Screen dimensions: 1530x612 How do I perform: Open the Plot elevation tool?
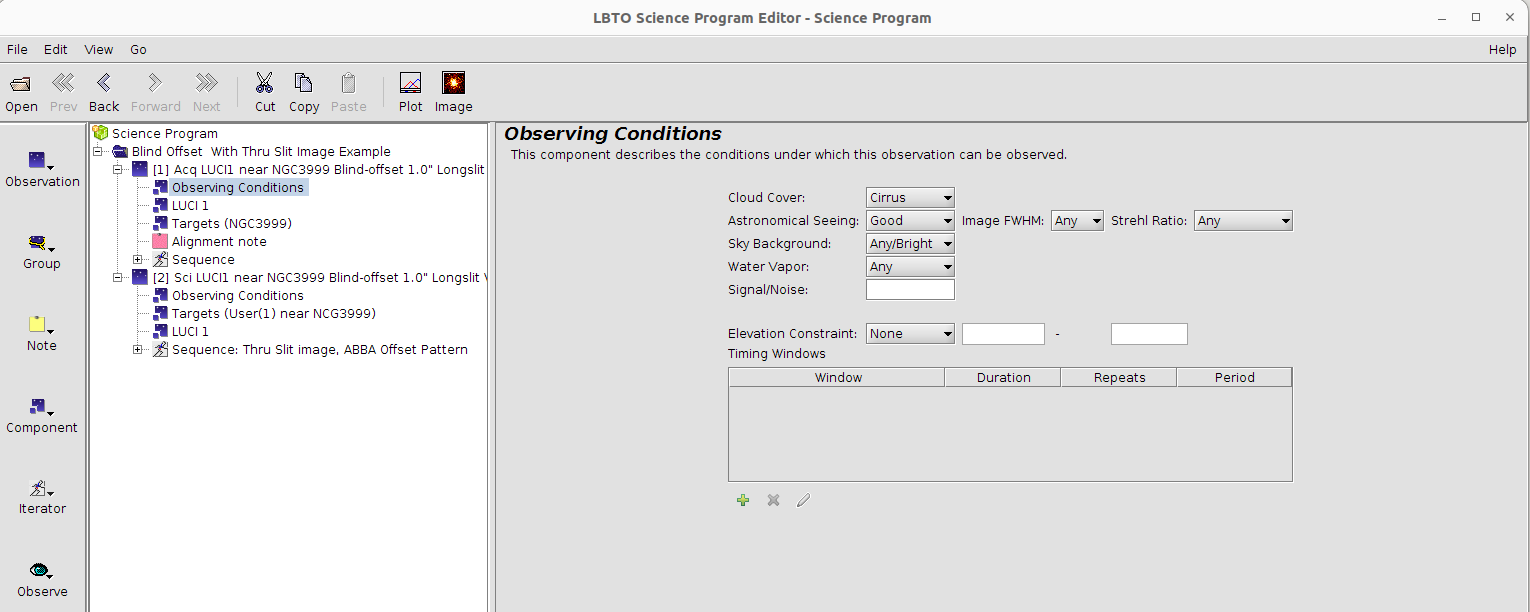pyautogui.click(x=410, y=83)
